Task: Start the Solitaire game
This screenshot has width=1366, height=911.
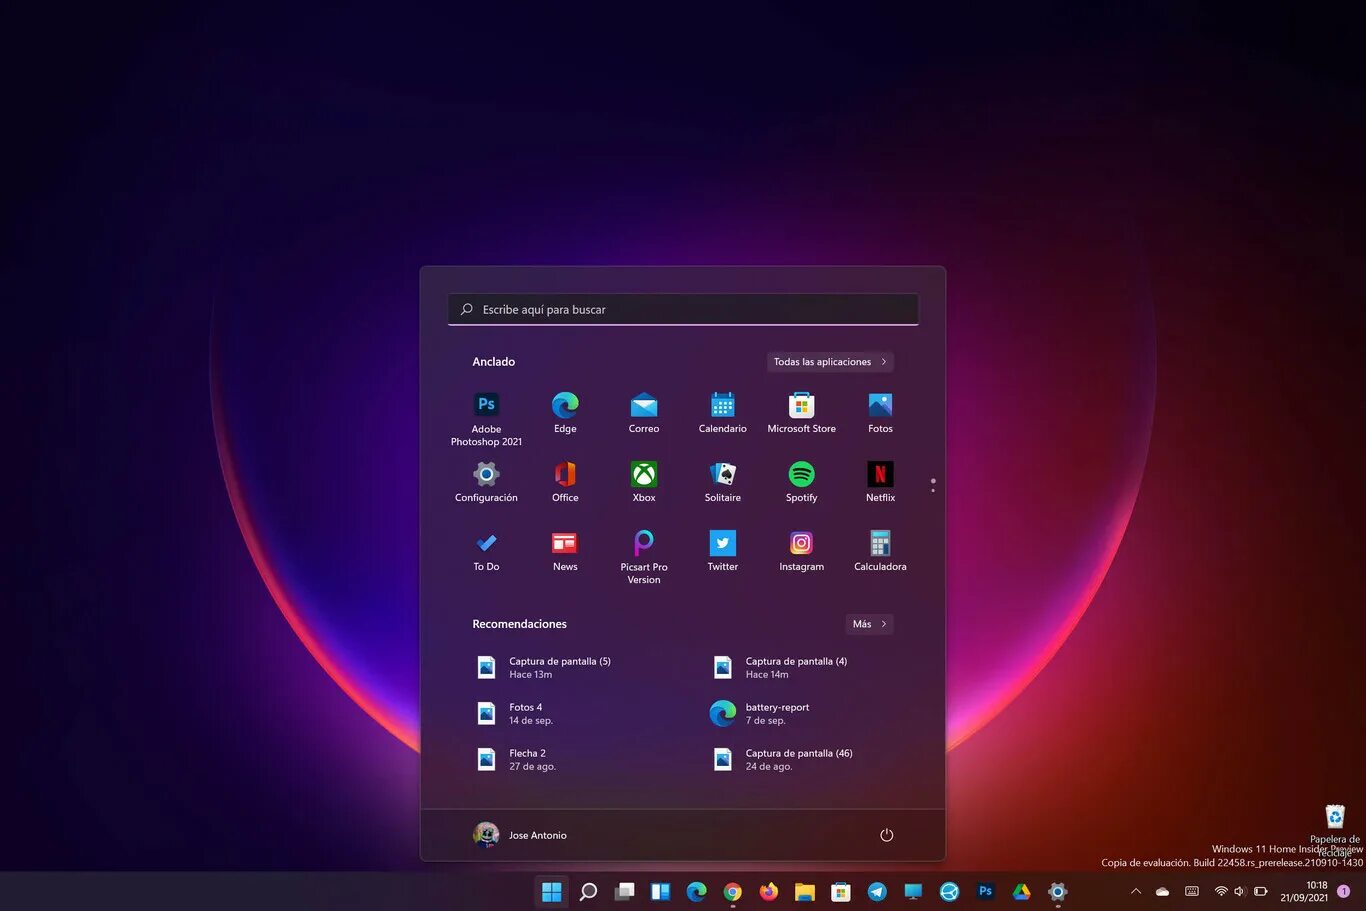Action: [x=723, y=481]
